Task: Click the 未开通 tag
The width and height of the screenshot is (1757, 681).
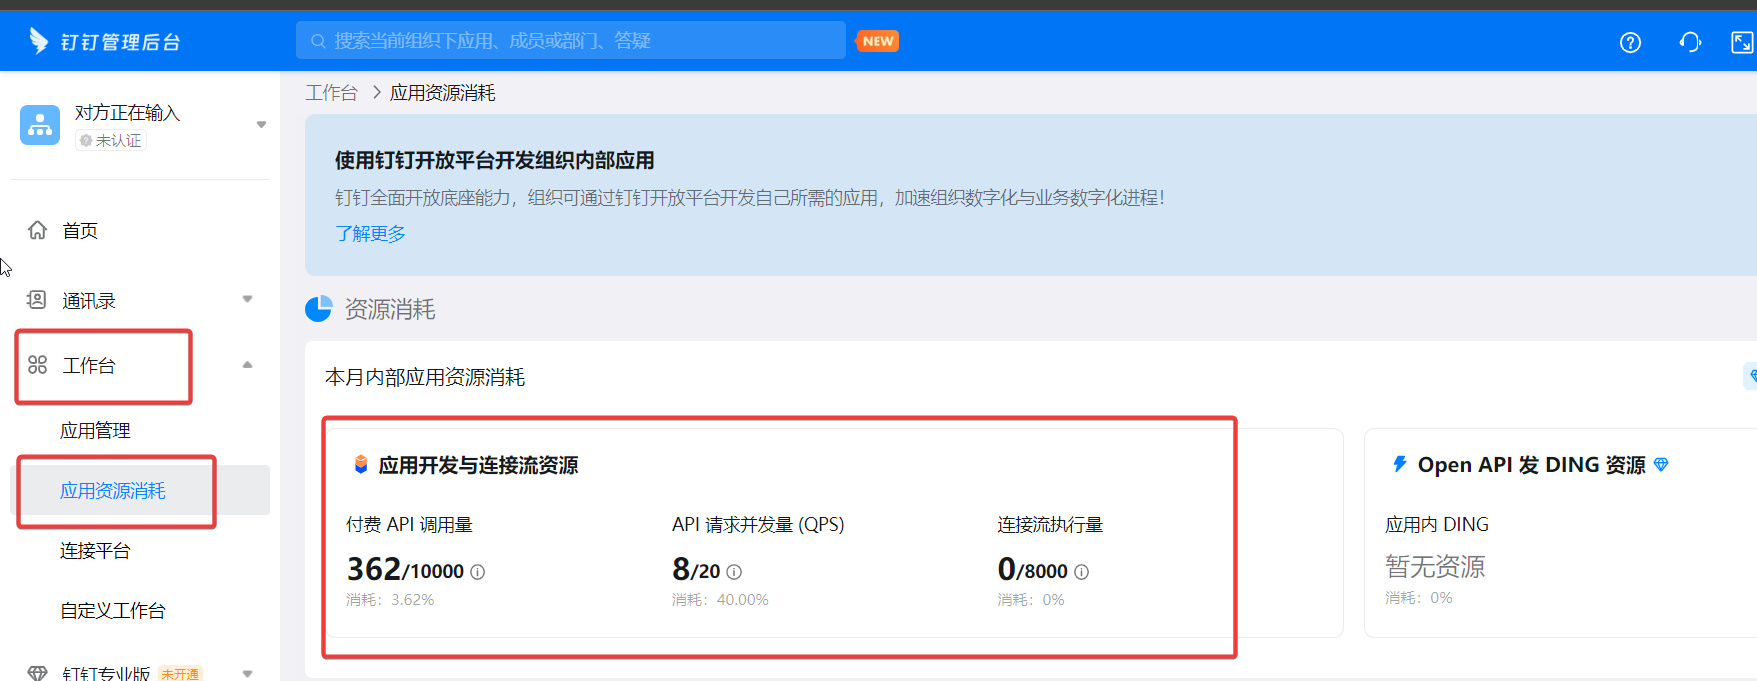Action: click(x=180, y=674)
